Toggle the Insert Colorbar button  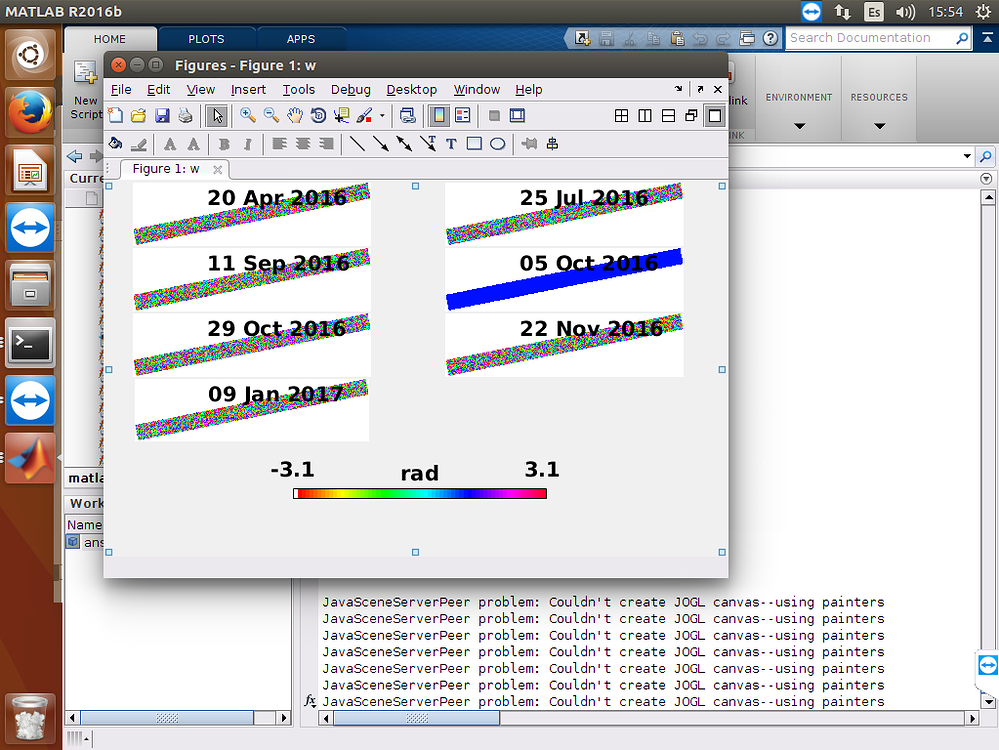[439, 115]
